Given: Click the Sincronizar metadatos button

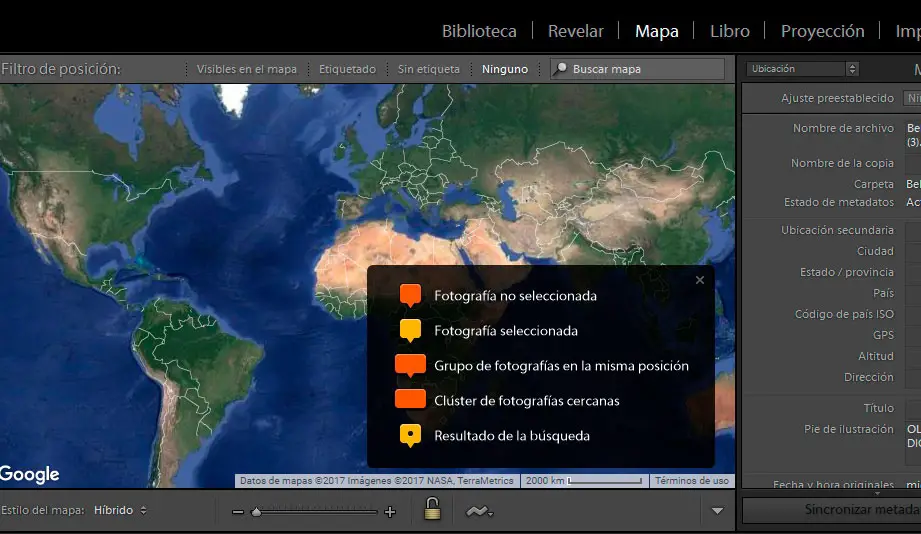Looking at the screenshot, I should pyautogui.click(x=832, y=510).
